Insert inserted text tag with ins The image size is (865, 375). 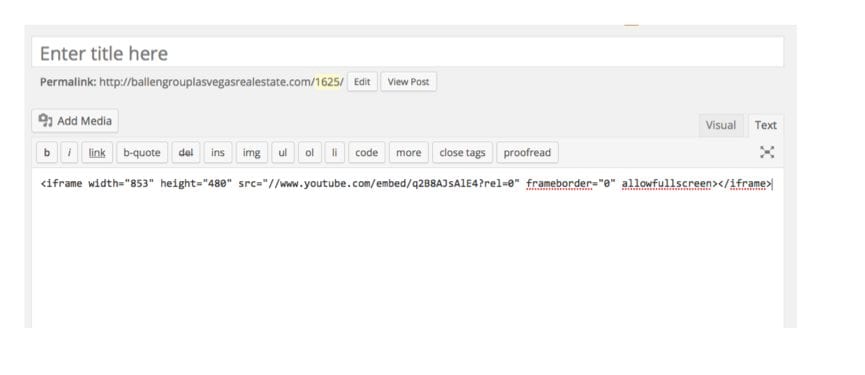coord(218,153)
